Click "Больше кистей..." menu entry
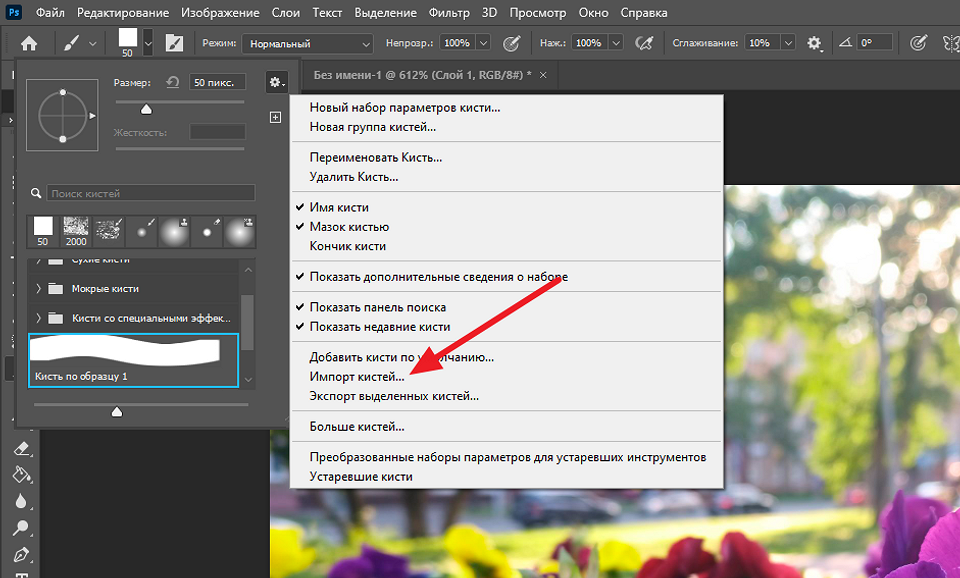 pyautogui.click(x=356, y=427)
